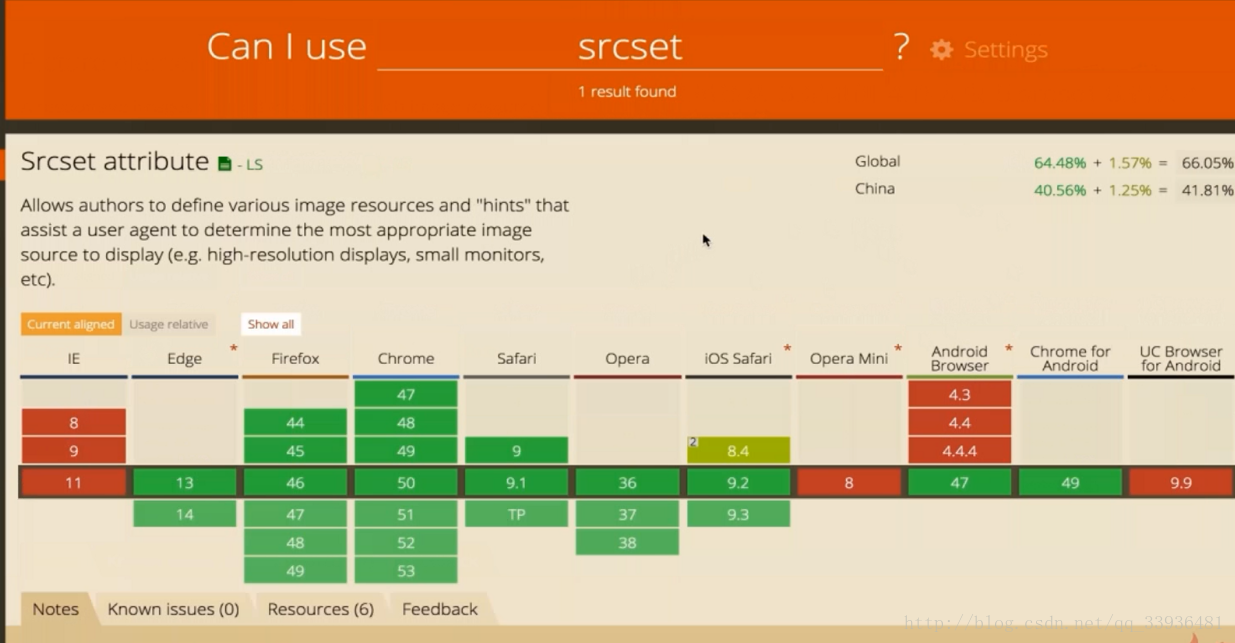This screenshot has height=643, width=1235.
Task: Switch to Usage relative view
Action: (168, 324)
